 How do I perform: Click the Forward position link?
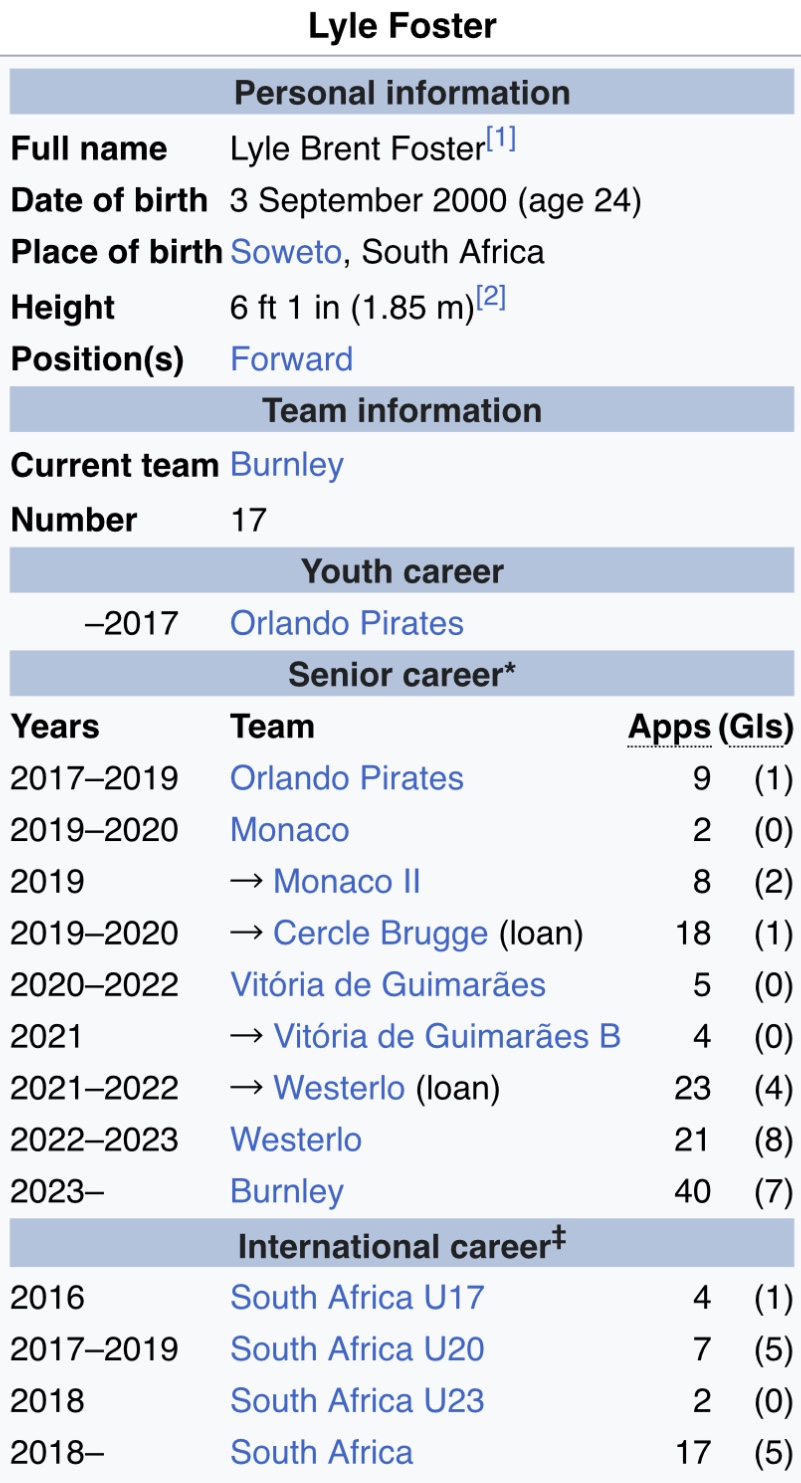pyautogui.click(x=291, y=359)
